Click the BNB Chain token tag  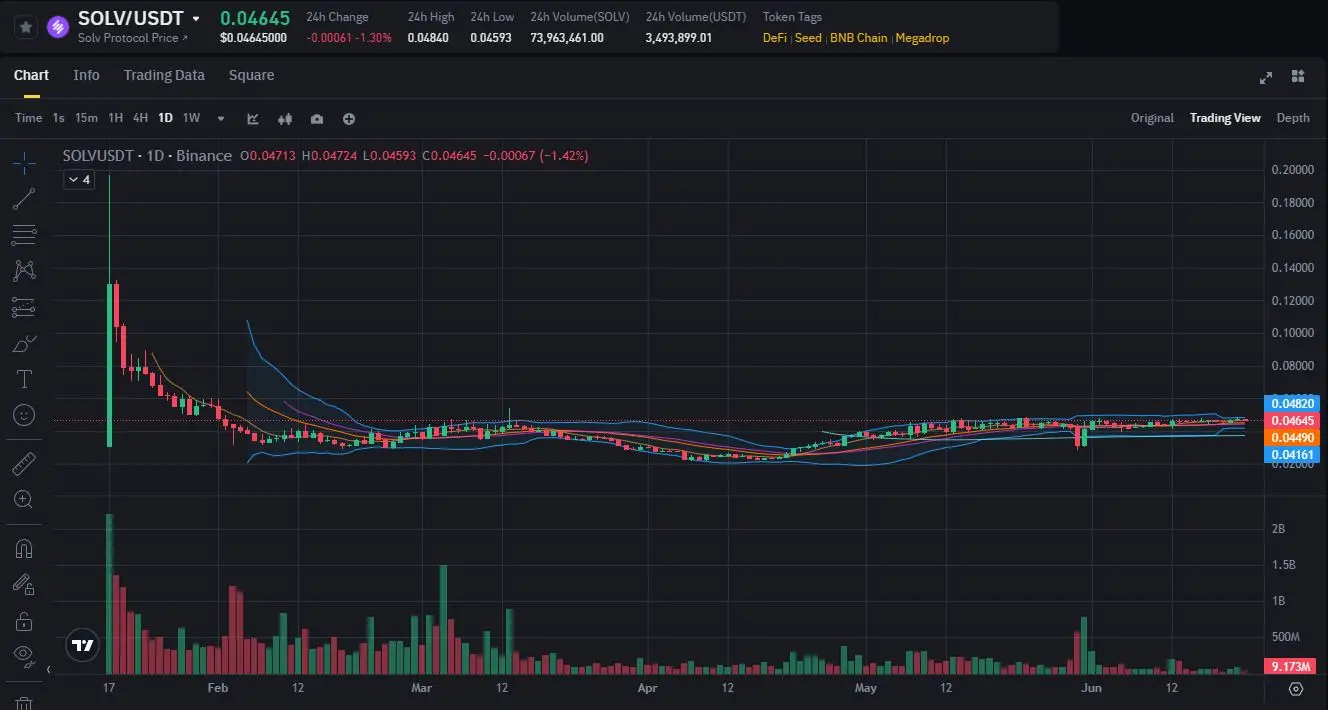click(858, 38)
